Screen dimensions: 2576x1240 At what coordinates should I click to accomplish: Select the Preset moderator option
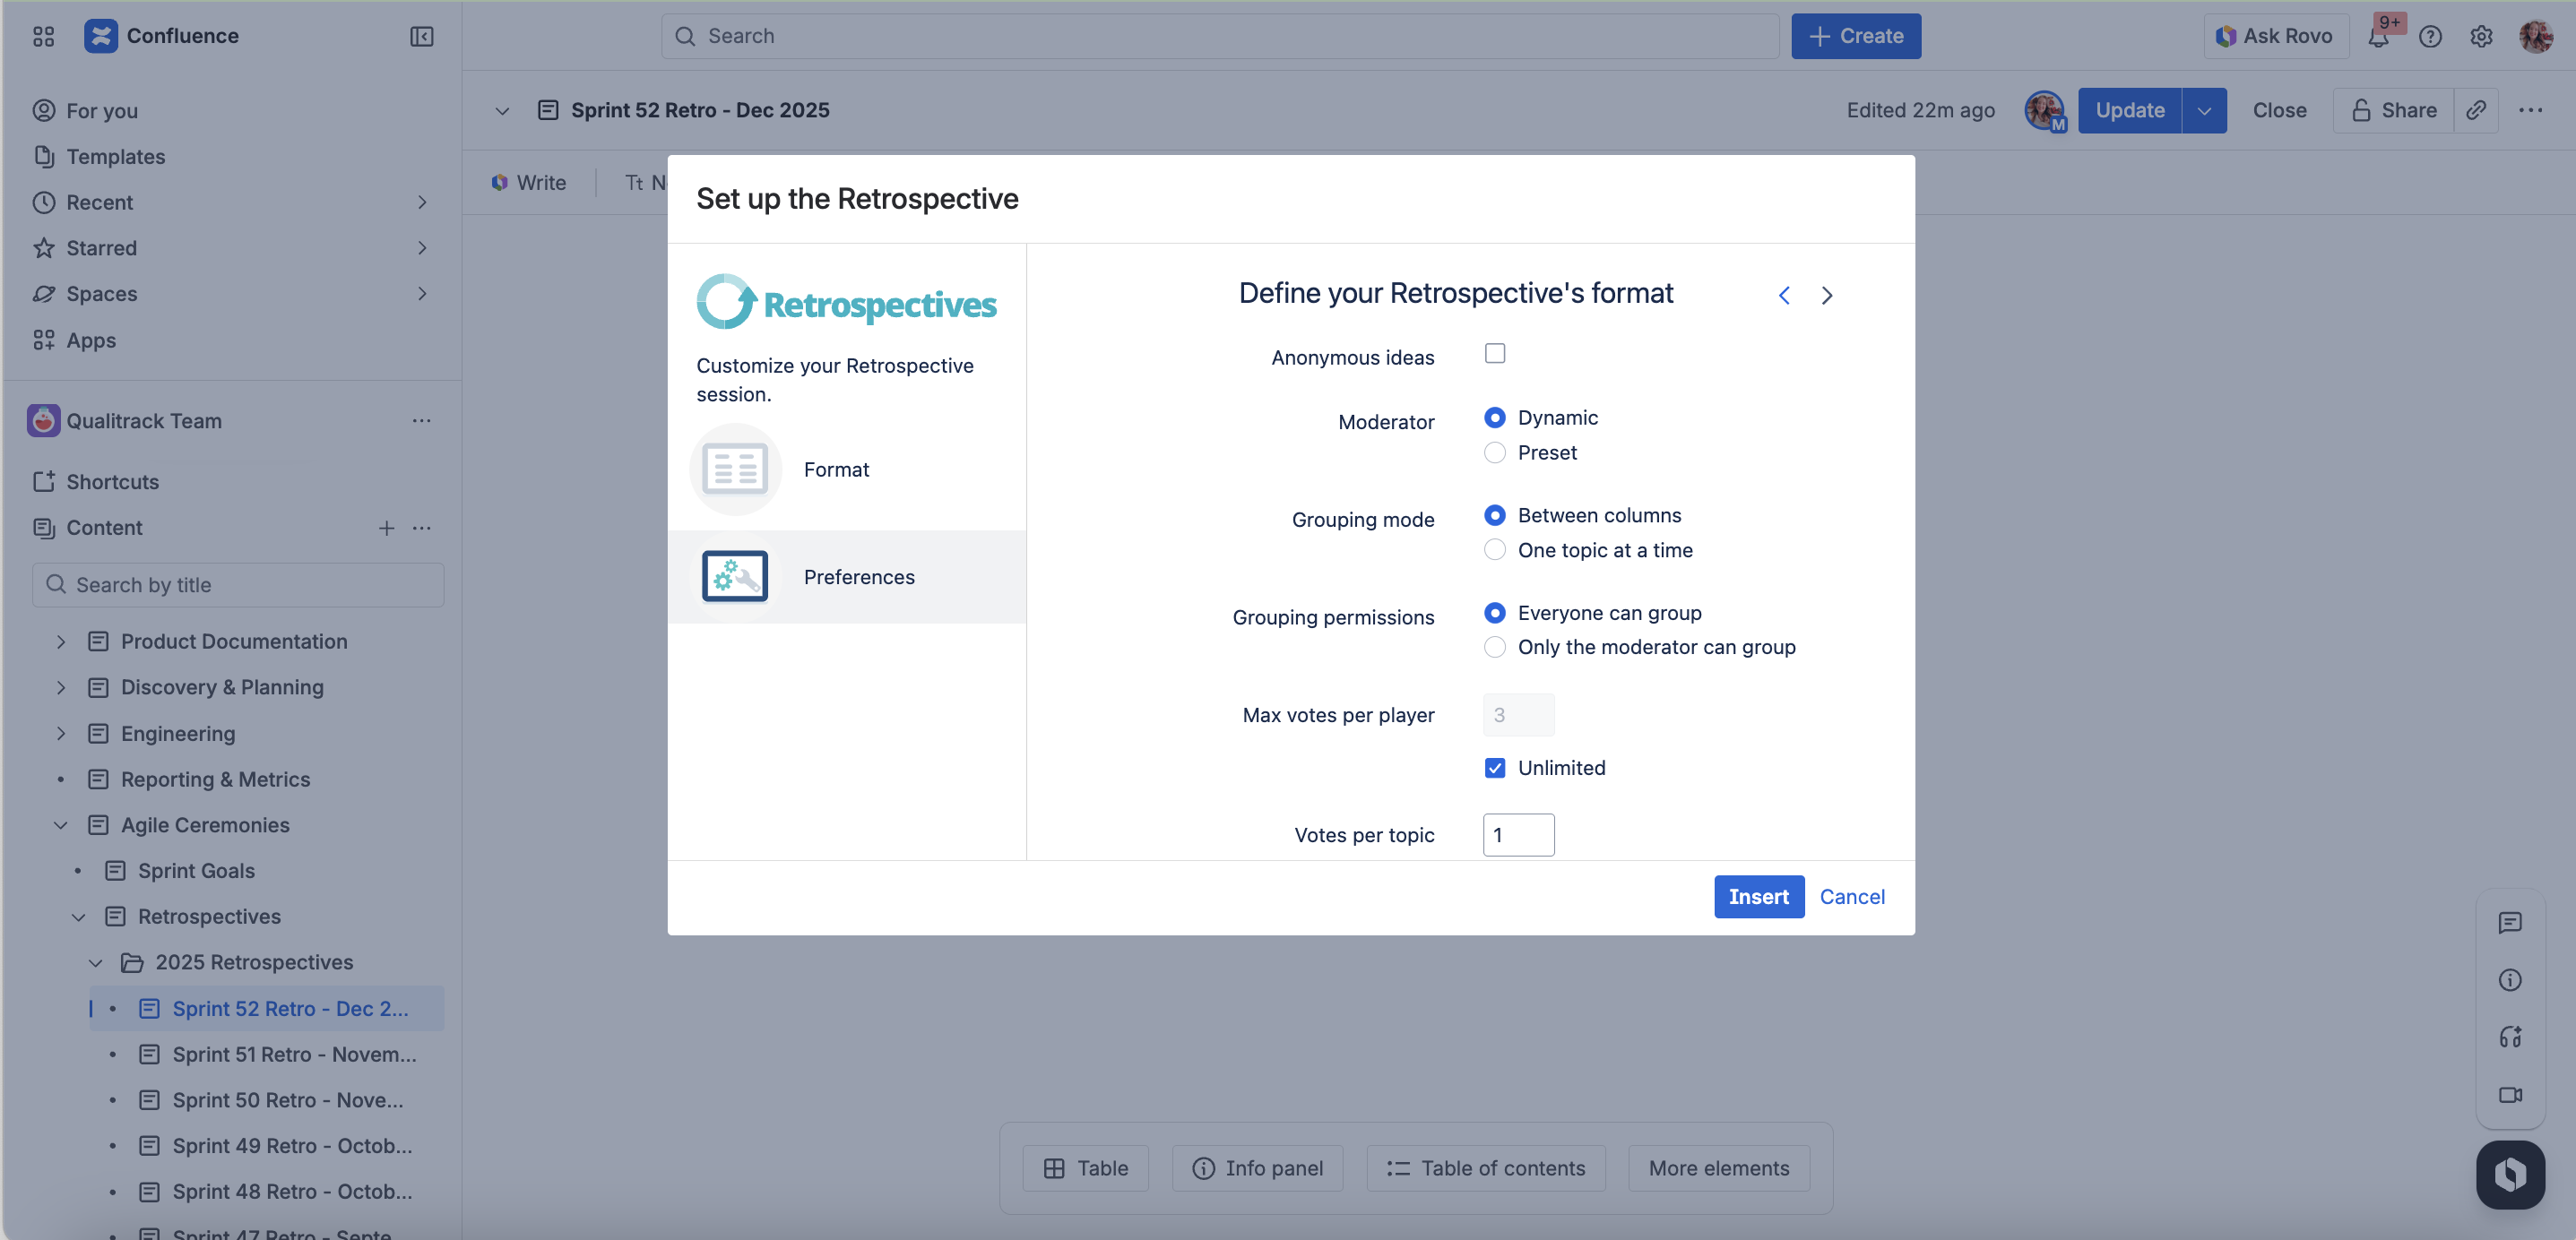[1494, 453]
